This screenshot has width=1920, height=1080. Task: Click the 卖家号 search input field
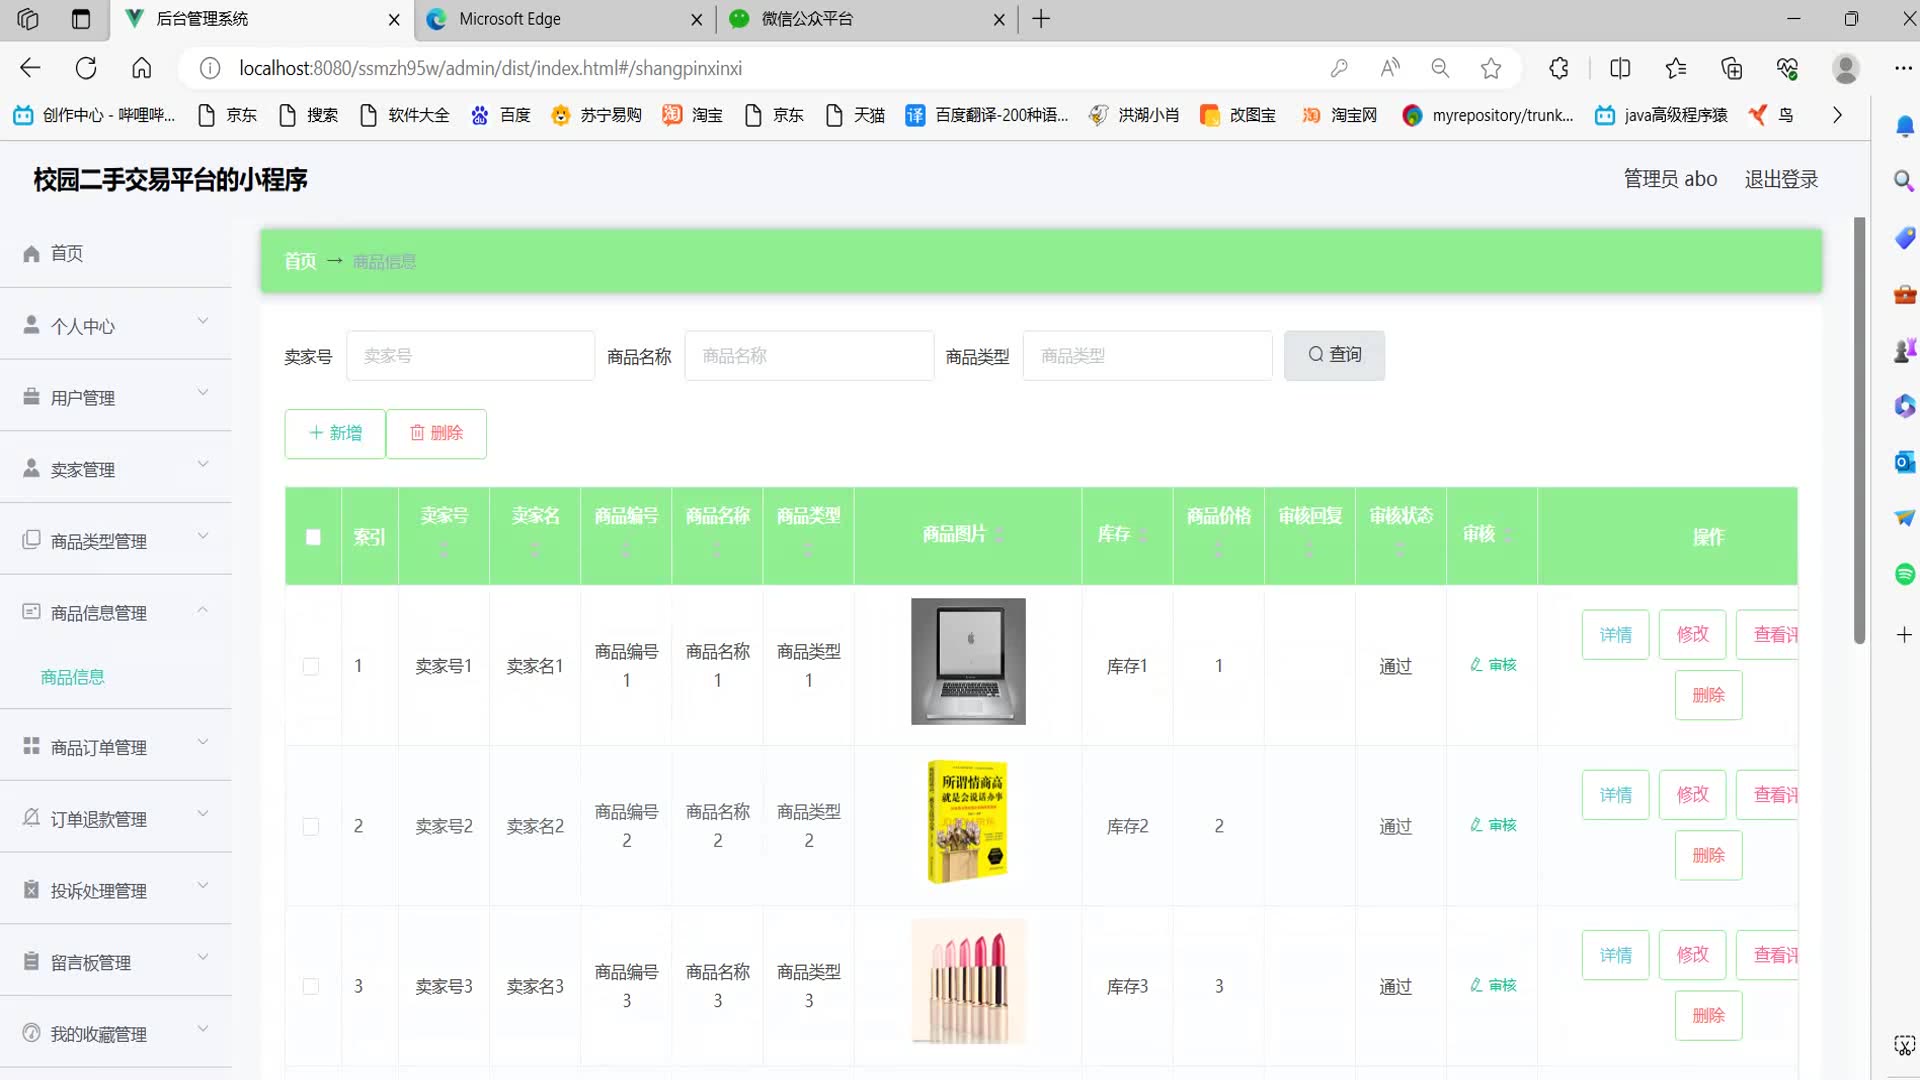point(470,356)
